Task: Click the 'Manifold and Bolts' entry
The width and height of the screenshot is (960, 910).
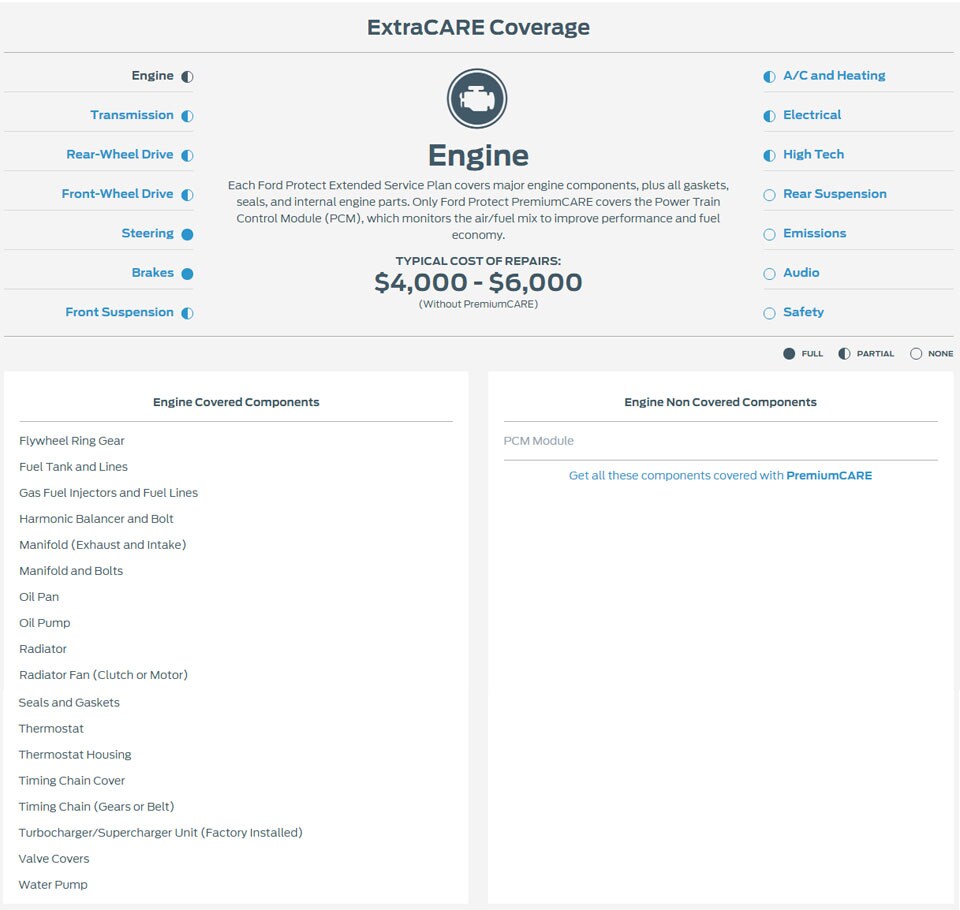Action: click(71, 571)
